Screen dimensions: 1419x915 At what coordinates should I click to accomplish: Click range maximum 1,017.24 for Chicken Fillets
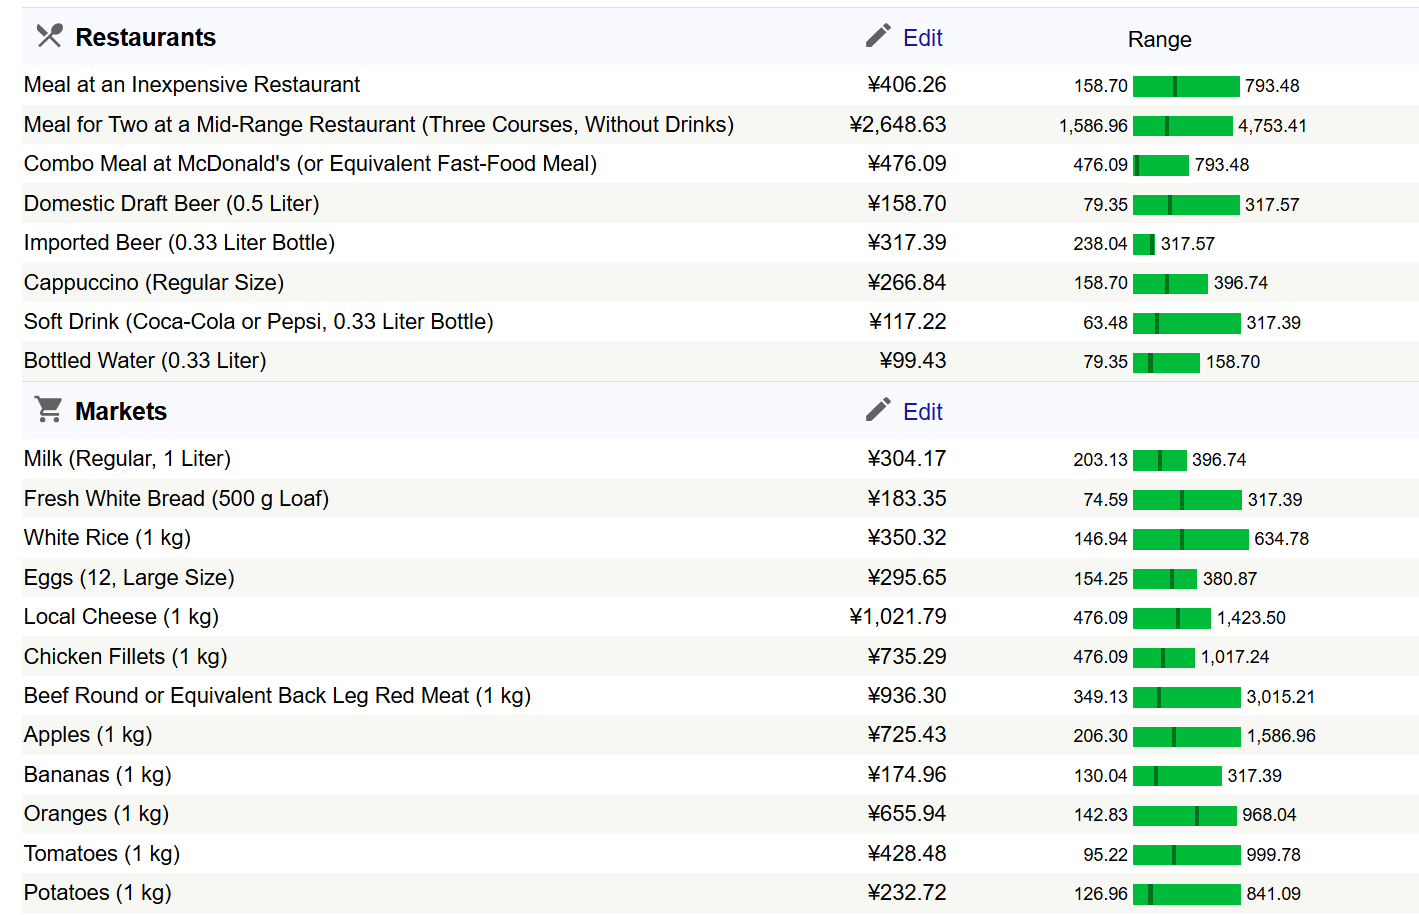[x=1235, y=657]
